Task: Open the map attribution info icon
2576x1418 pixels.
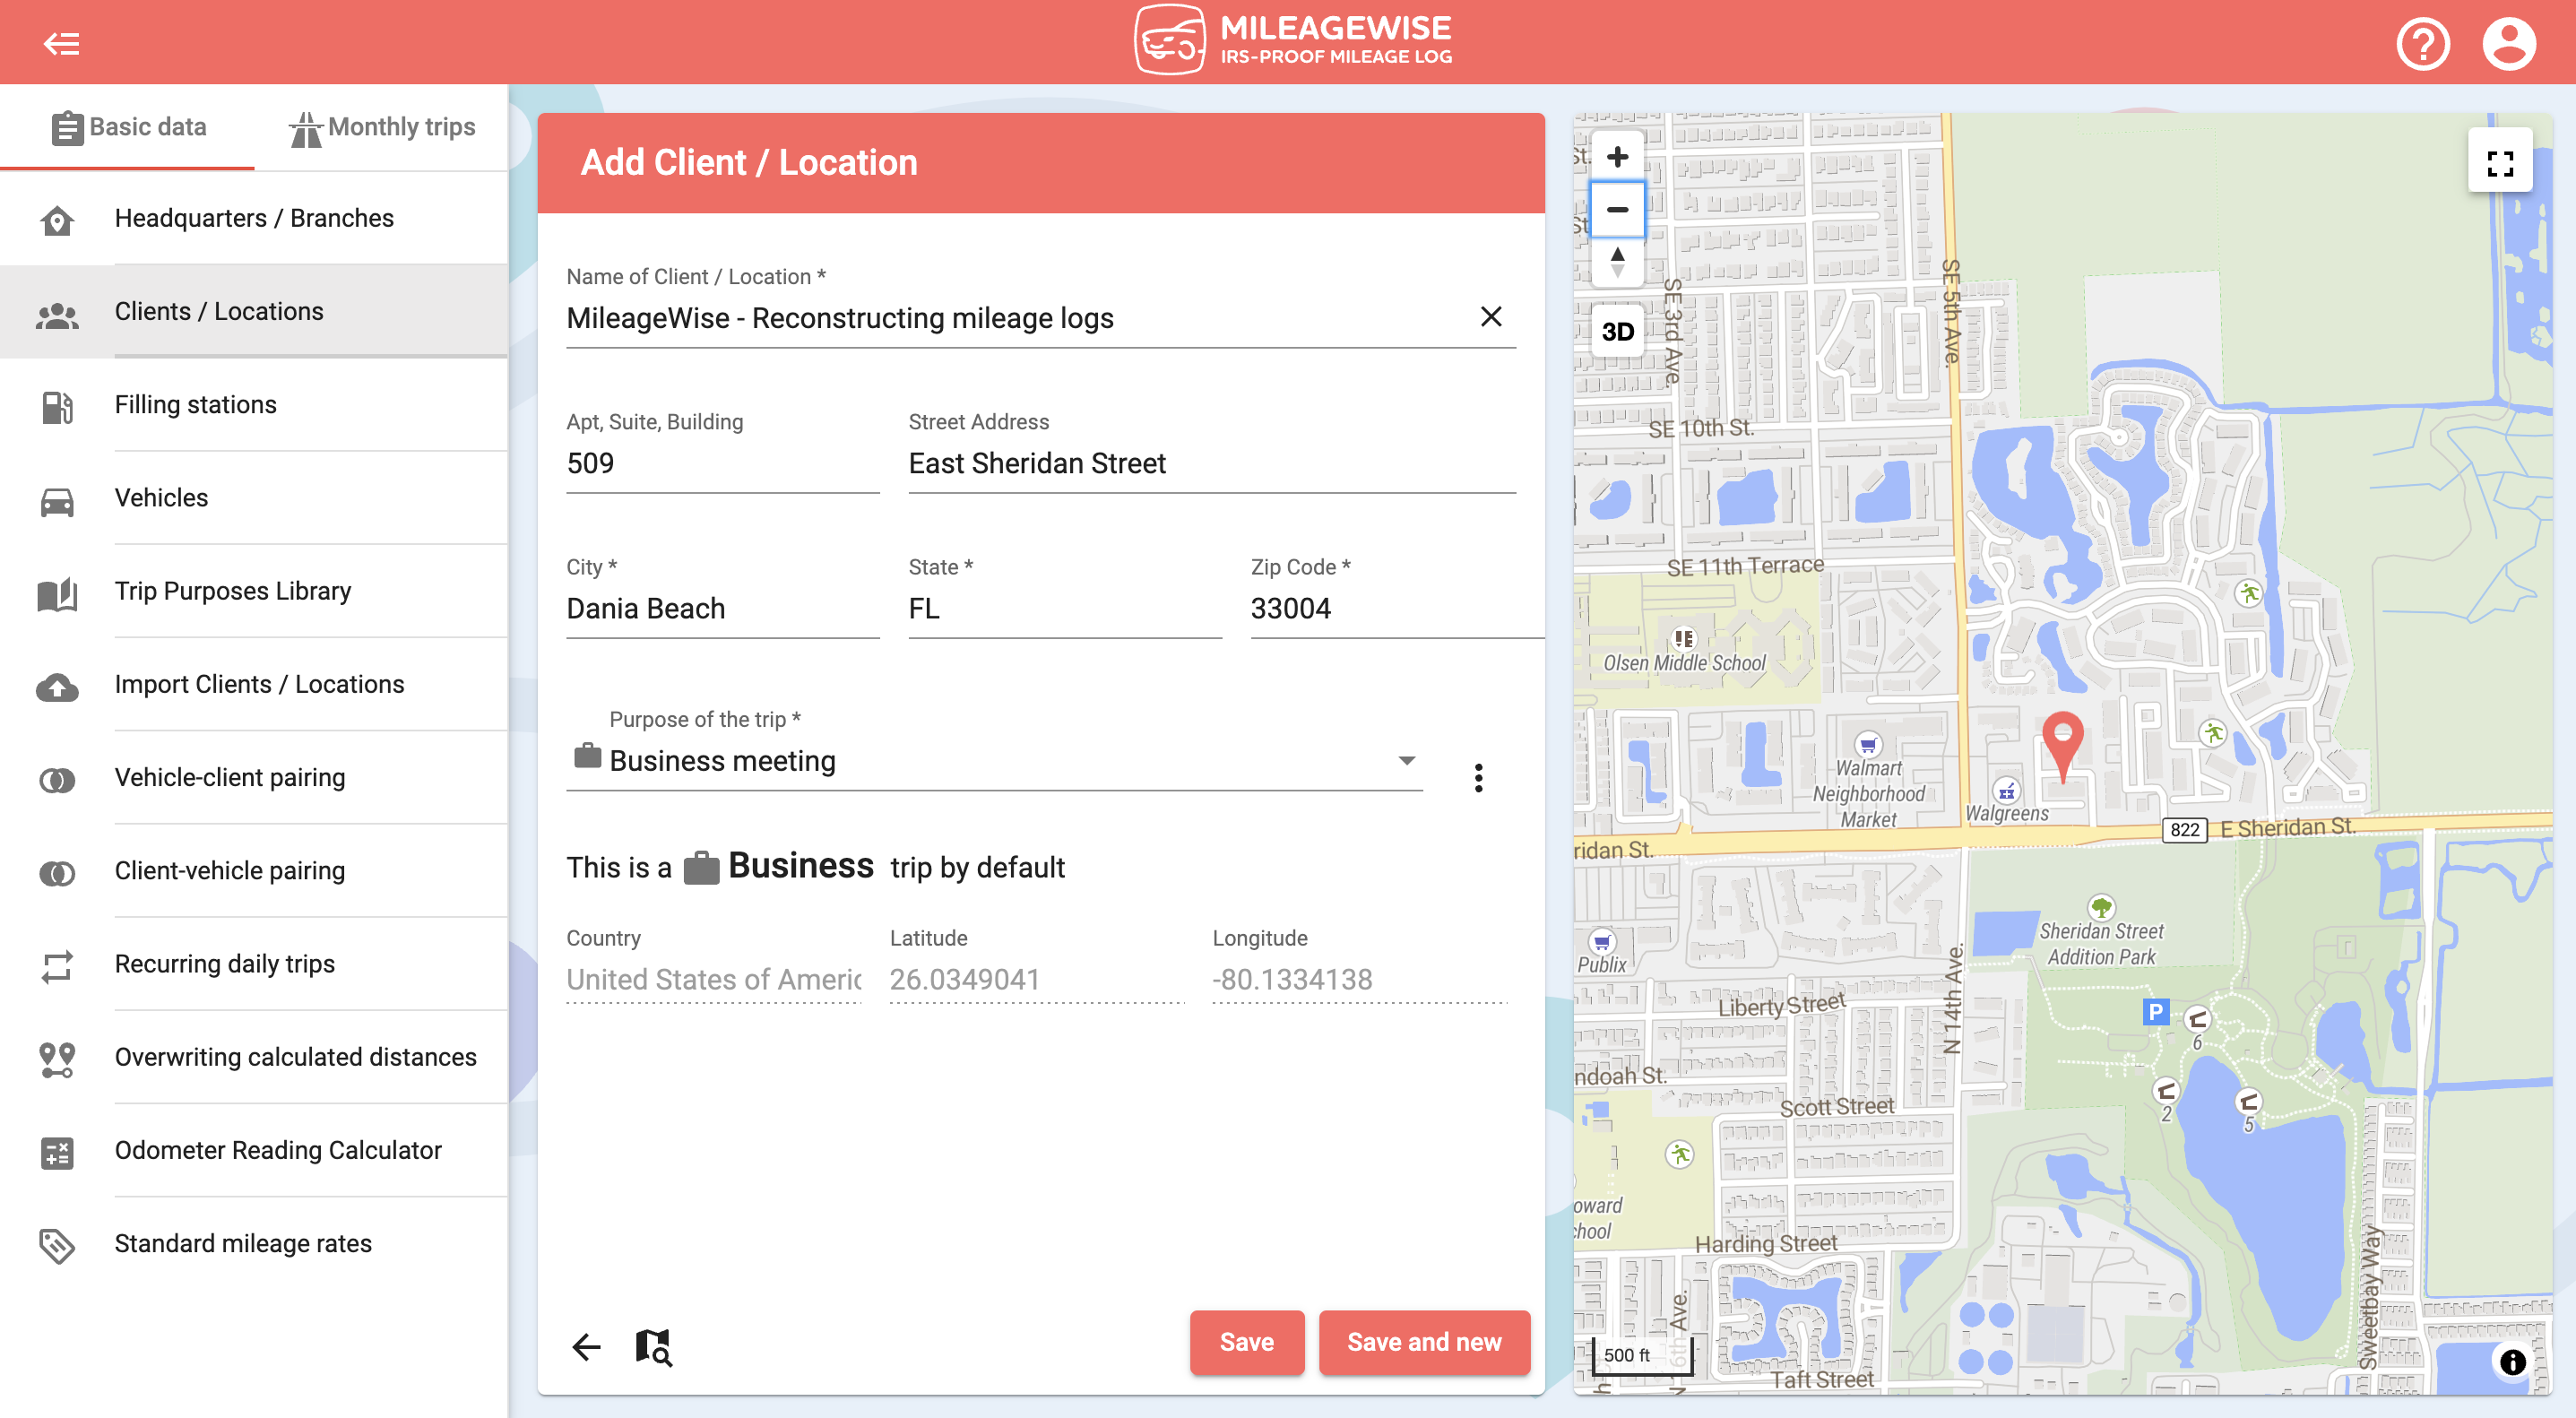Action: (2512, 1361)
